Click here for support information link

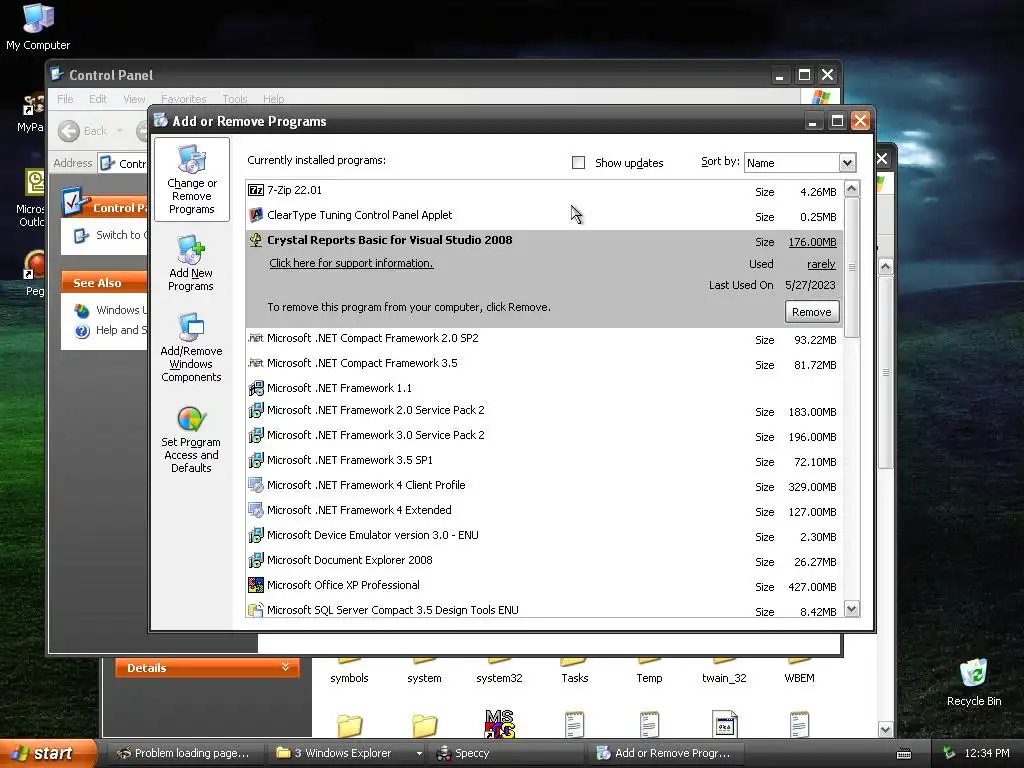(351, 263)
